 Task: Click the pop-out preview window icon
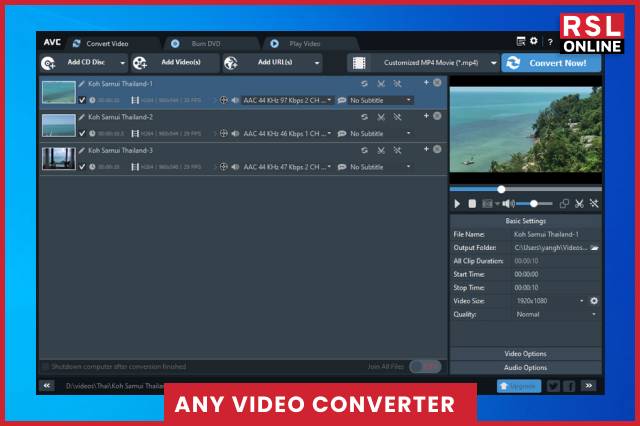point(564,204)
